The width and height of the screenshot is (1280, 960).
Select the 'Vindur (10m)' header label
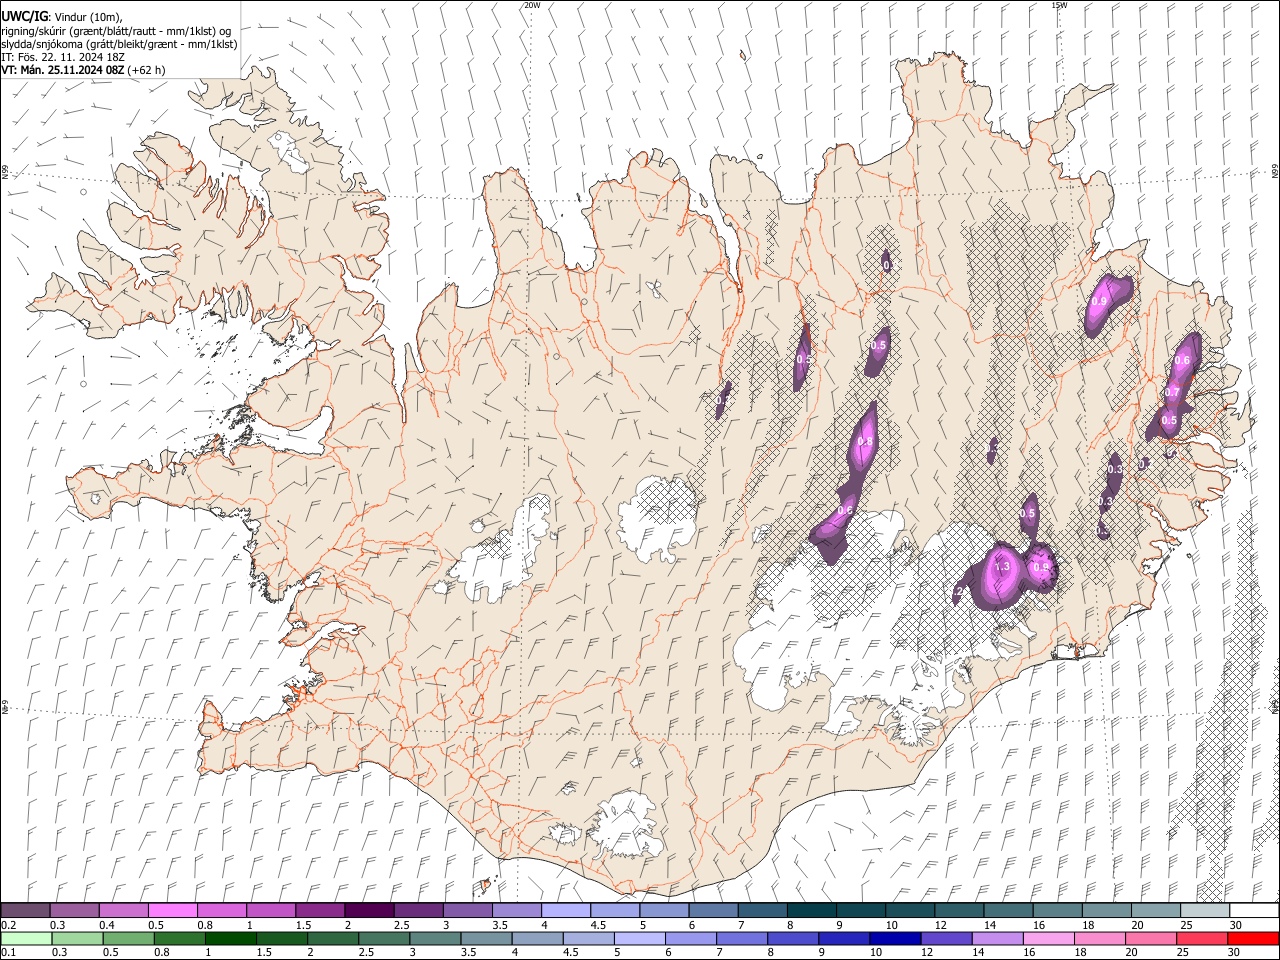(x=88, y=17)
